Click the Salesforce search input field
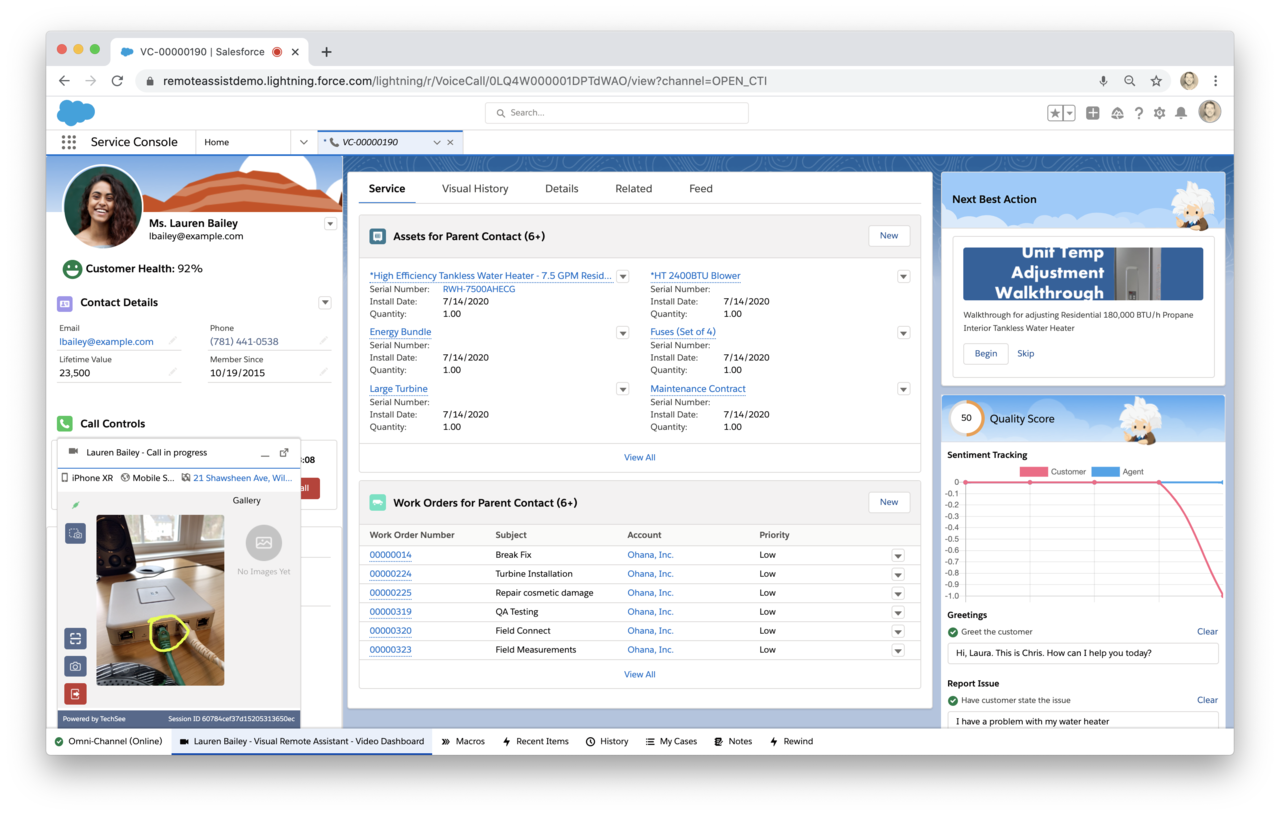 (617, 113)
